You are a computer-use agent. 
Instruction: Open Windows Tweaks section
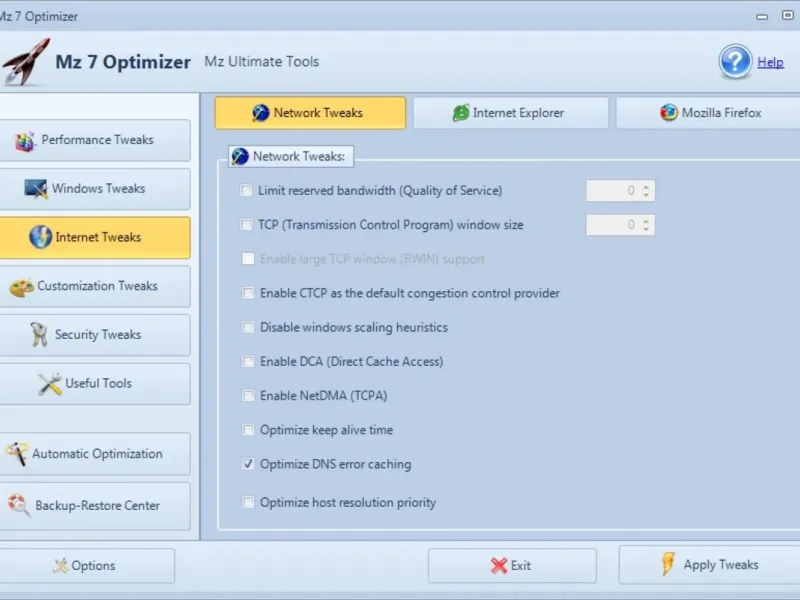95,189
